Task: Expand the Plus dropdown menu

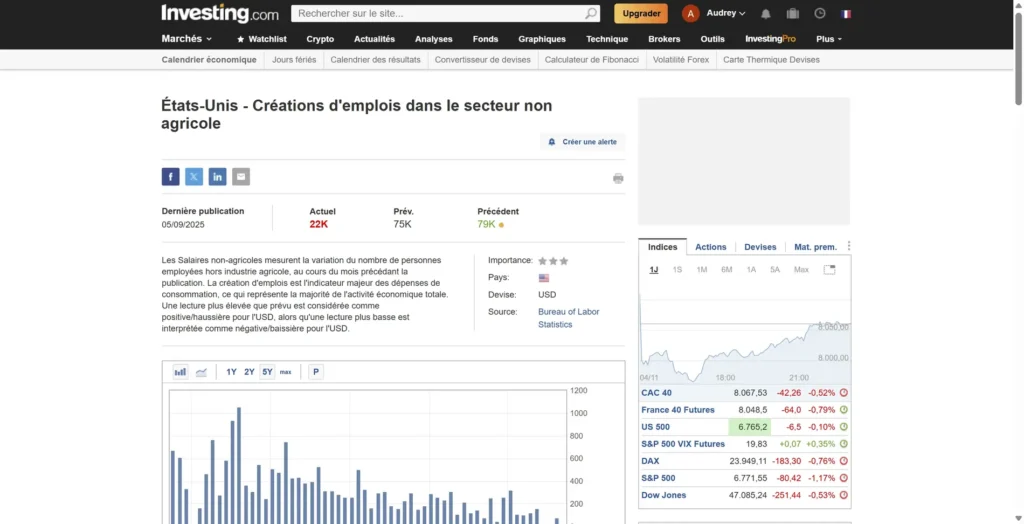Action: (829, 39)
